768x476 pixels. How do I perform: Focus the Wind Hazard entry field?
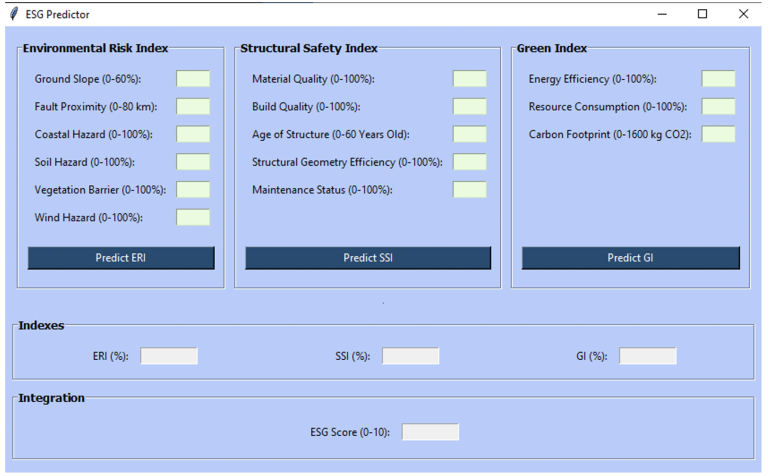[193, 217]
